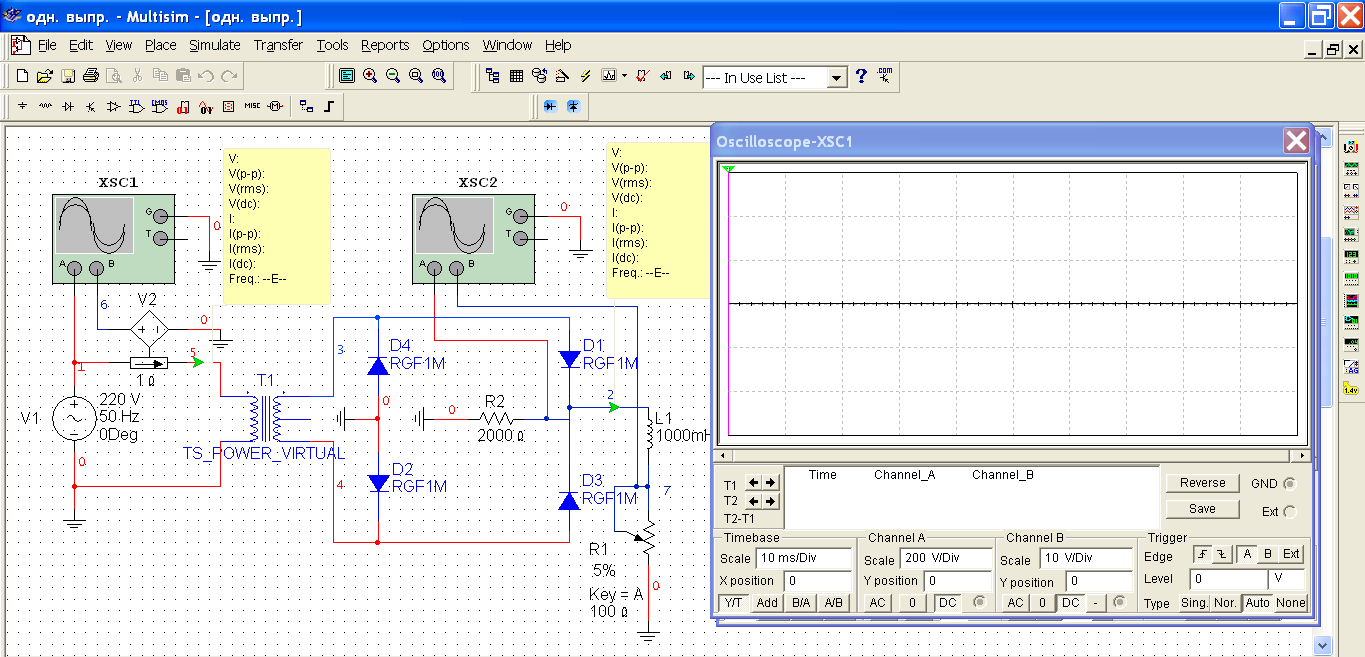Open the Misc components group icon
Image resolution: width=1365 pixels, height=657 pixels.
(x=252, y=106)
